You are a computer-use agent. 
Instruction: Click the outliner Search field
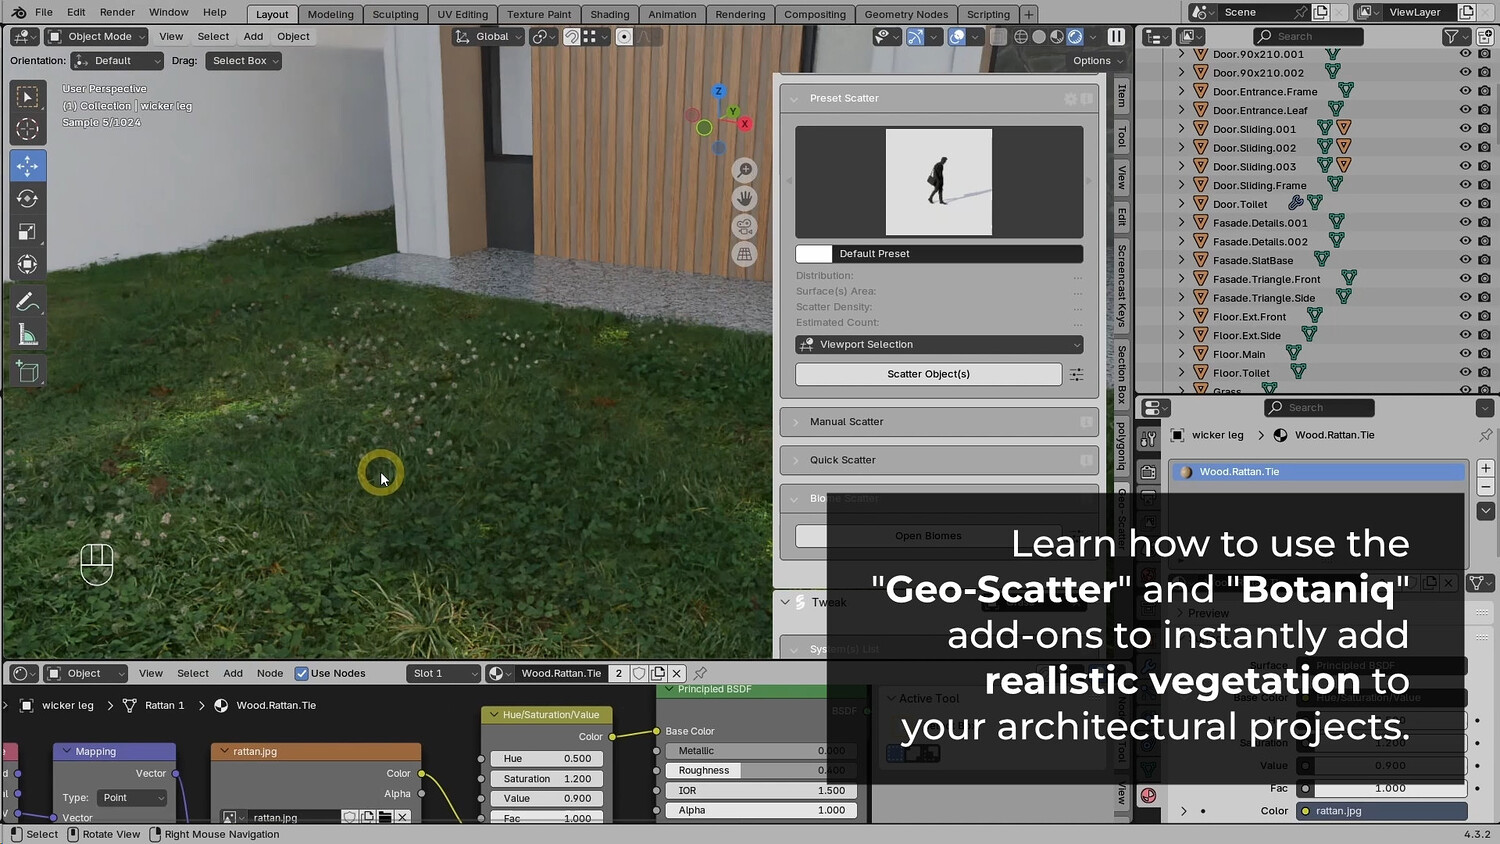coord(1308,37)
